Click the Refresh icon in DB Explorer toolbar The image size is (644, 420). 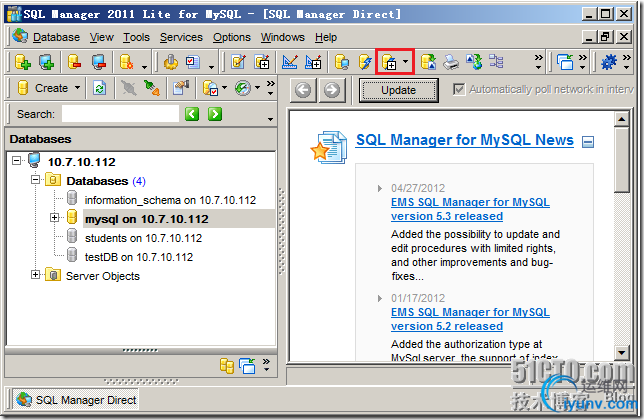click(99, 88)
